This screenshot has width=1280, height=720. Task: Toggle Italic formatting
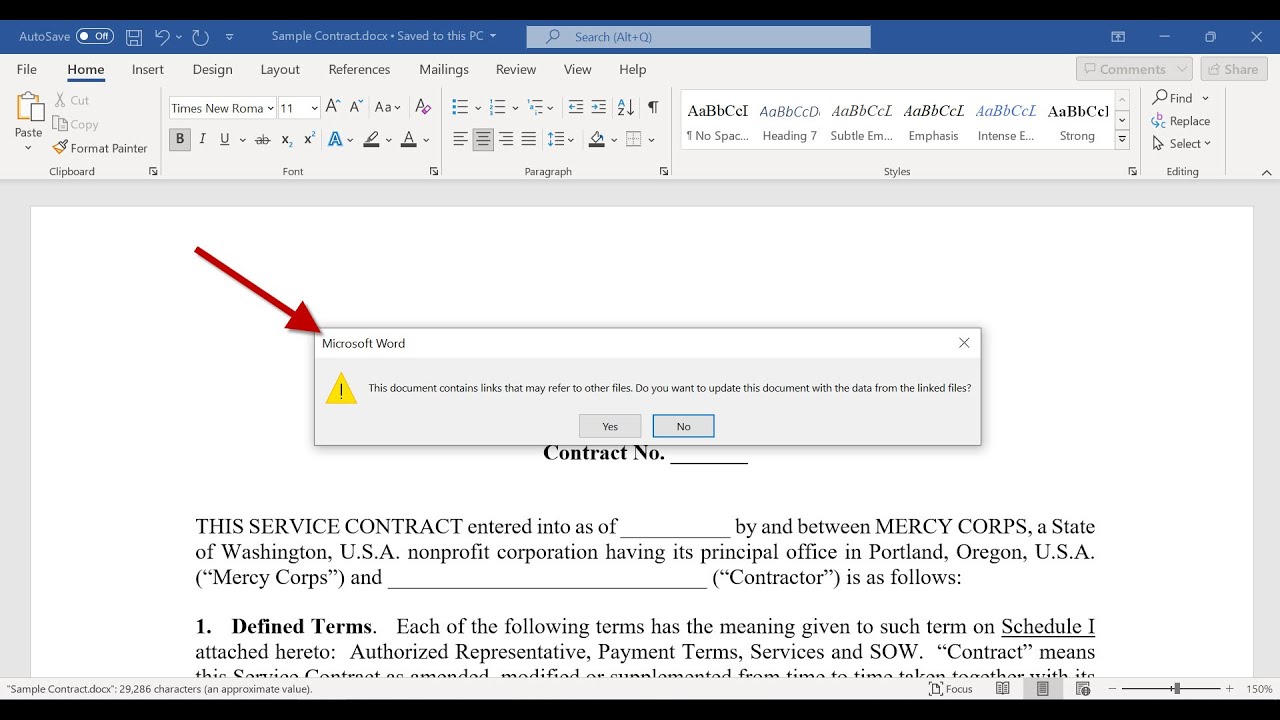(203, 139)
